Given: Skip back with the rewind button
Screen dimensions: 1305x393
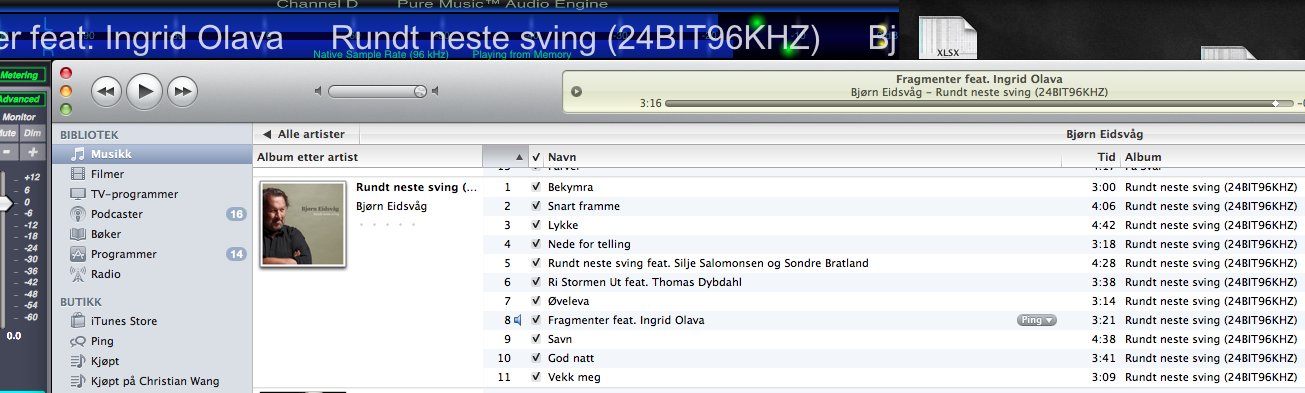Looking at the screenshot, I should [x=107, y=91].
